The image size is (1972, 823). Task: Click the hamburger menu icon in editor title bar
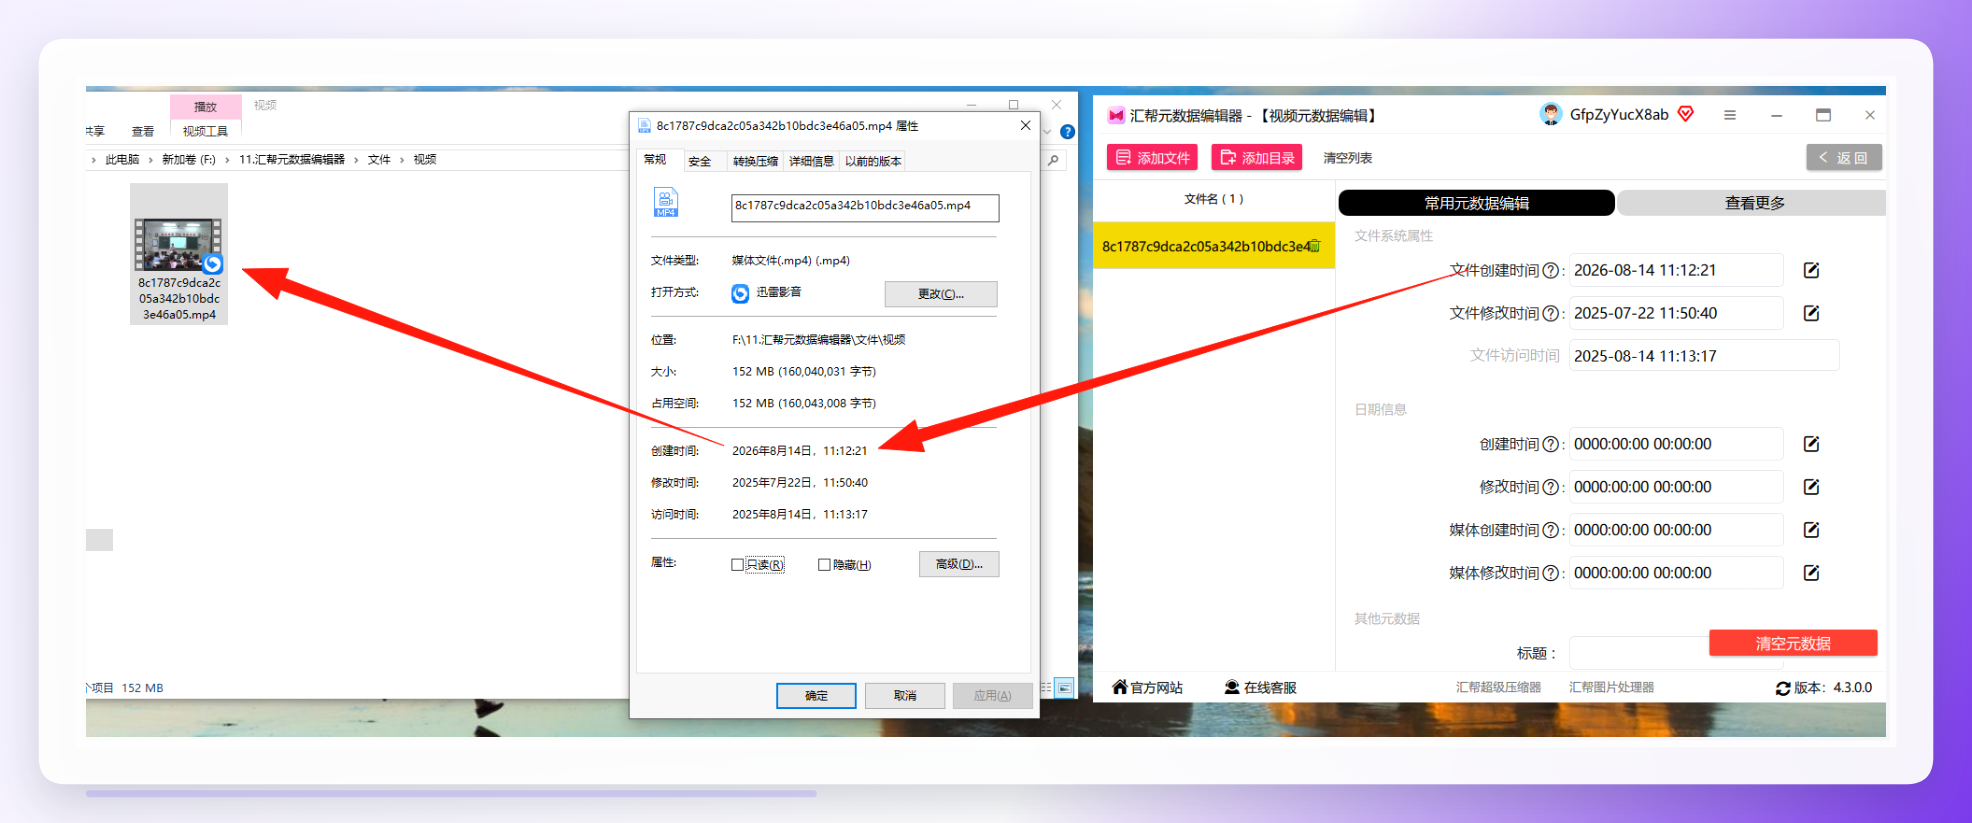(x=1730, y=115)
